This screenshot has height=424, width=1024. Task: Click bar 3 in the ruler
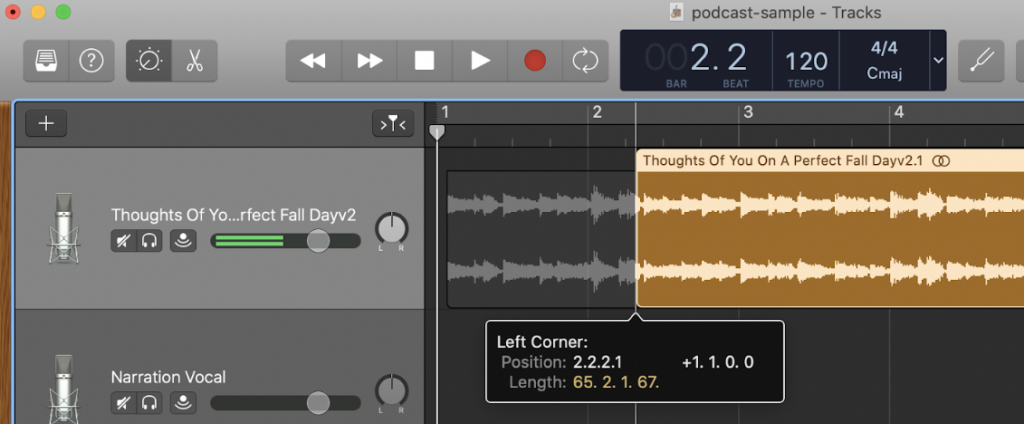(748, 112)
